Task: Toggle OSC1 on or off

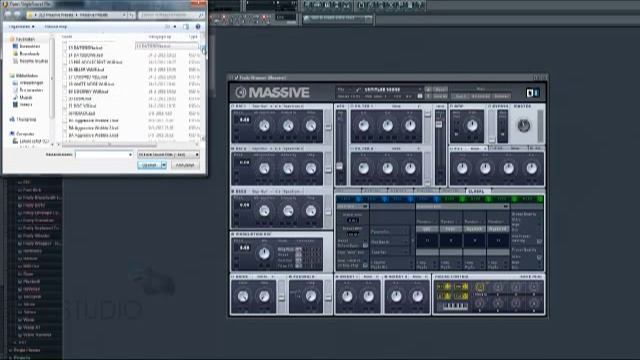Action: tap(233, 106)
